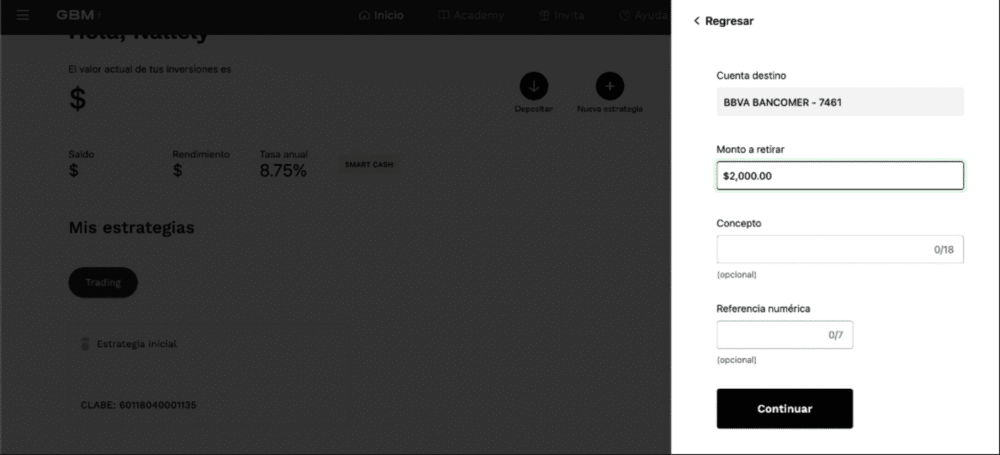Click the GBM+ logo
The height and width of the screenshot is (455, 1000).
[x=78, y=15]
